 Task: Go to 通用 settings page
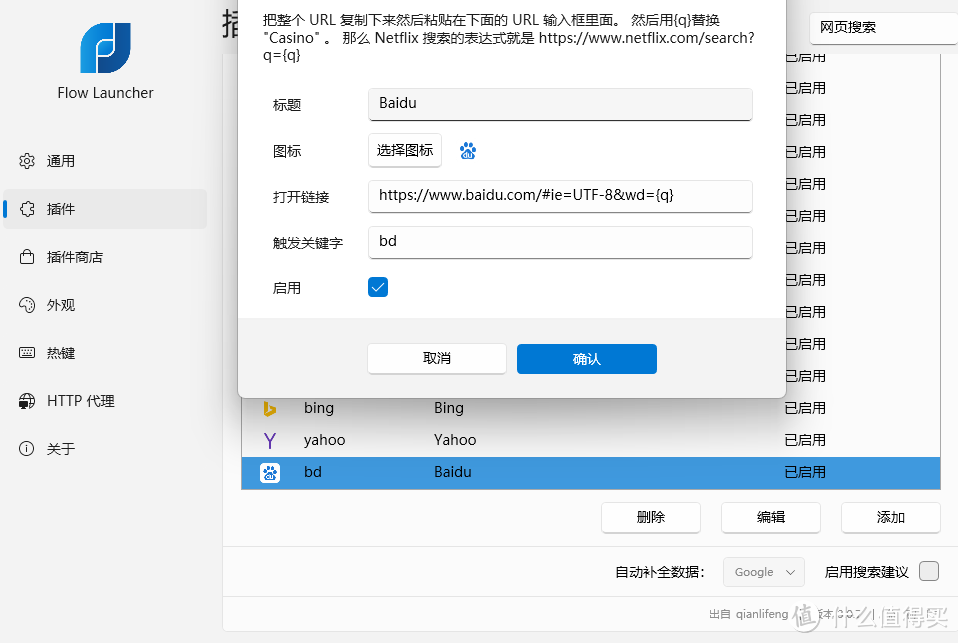(105, 161)
